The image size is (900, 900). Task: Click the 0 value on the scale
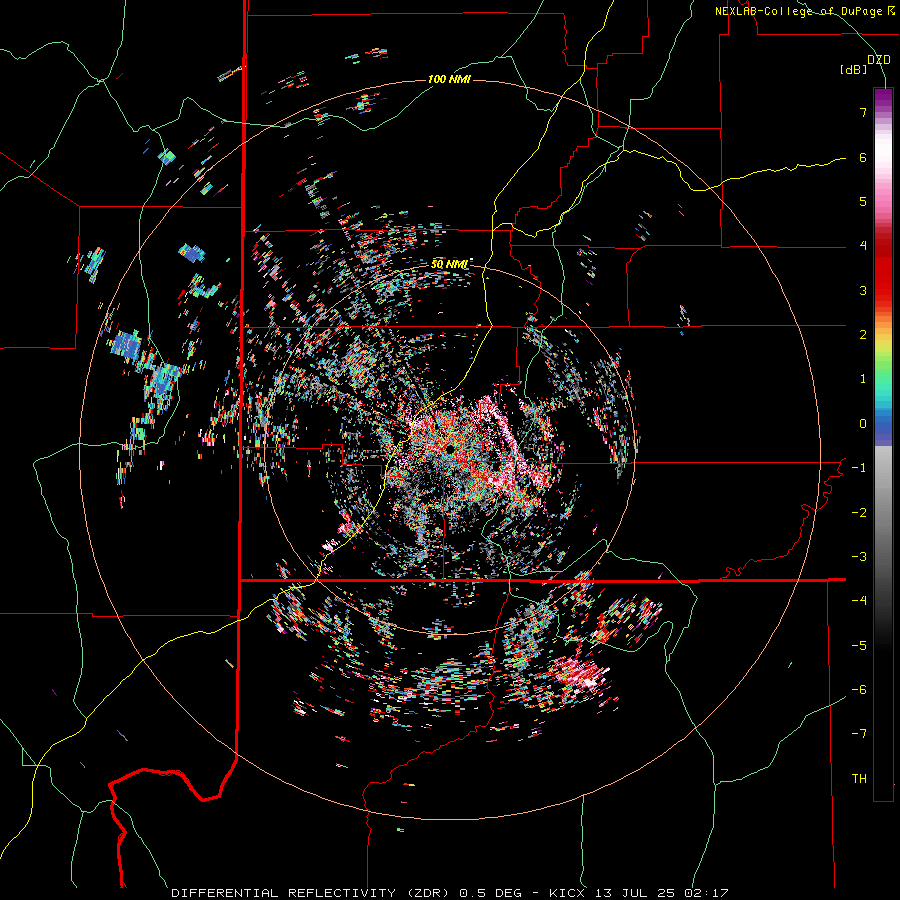(x=863, y=424)
